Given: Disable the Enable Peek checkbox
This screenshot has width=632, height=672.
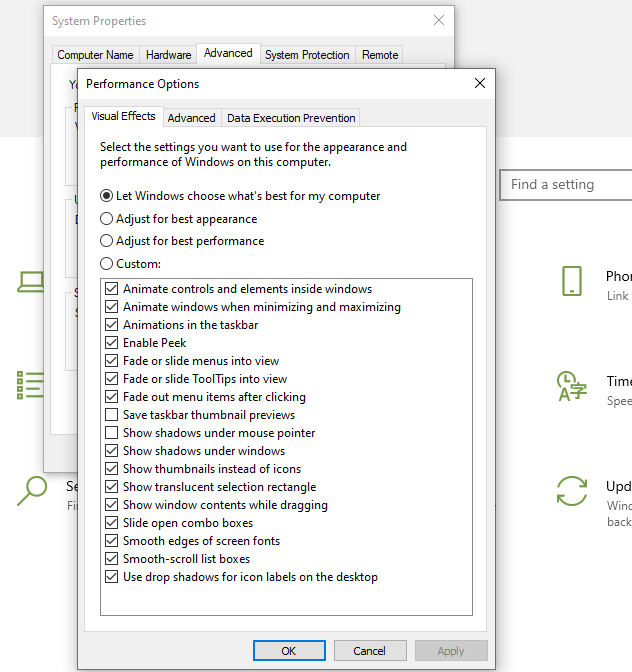Looking at the screenshot, I should (111, 343).
